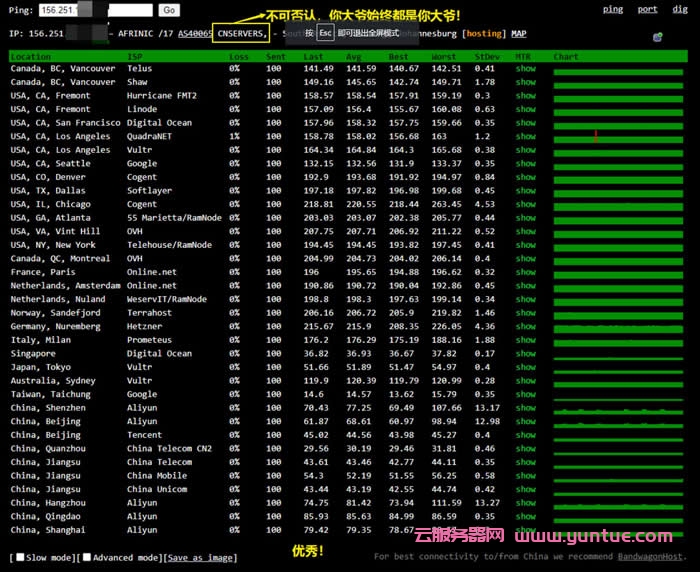The height and width of the screenshot is (572, 700).
Task: Open the ping tool link
Action: (612, 10)
